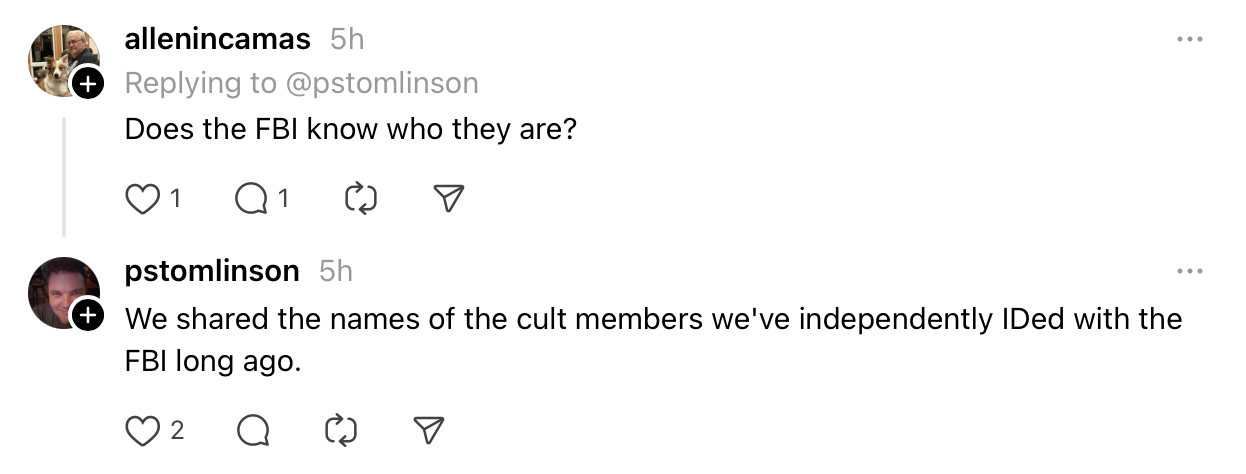The image size is (1246, 474).
Task: View pstomlinson's profile picture
Action: (64, 293)
